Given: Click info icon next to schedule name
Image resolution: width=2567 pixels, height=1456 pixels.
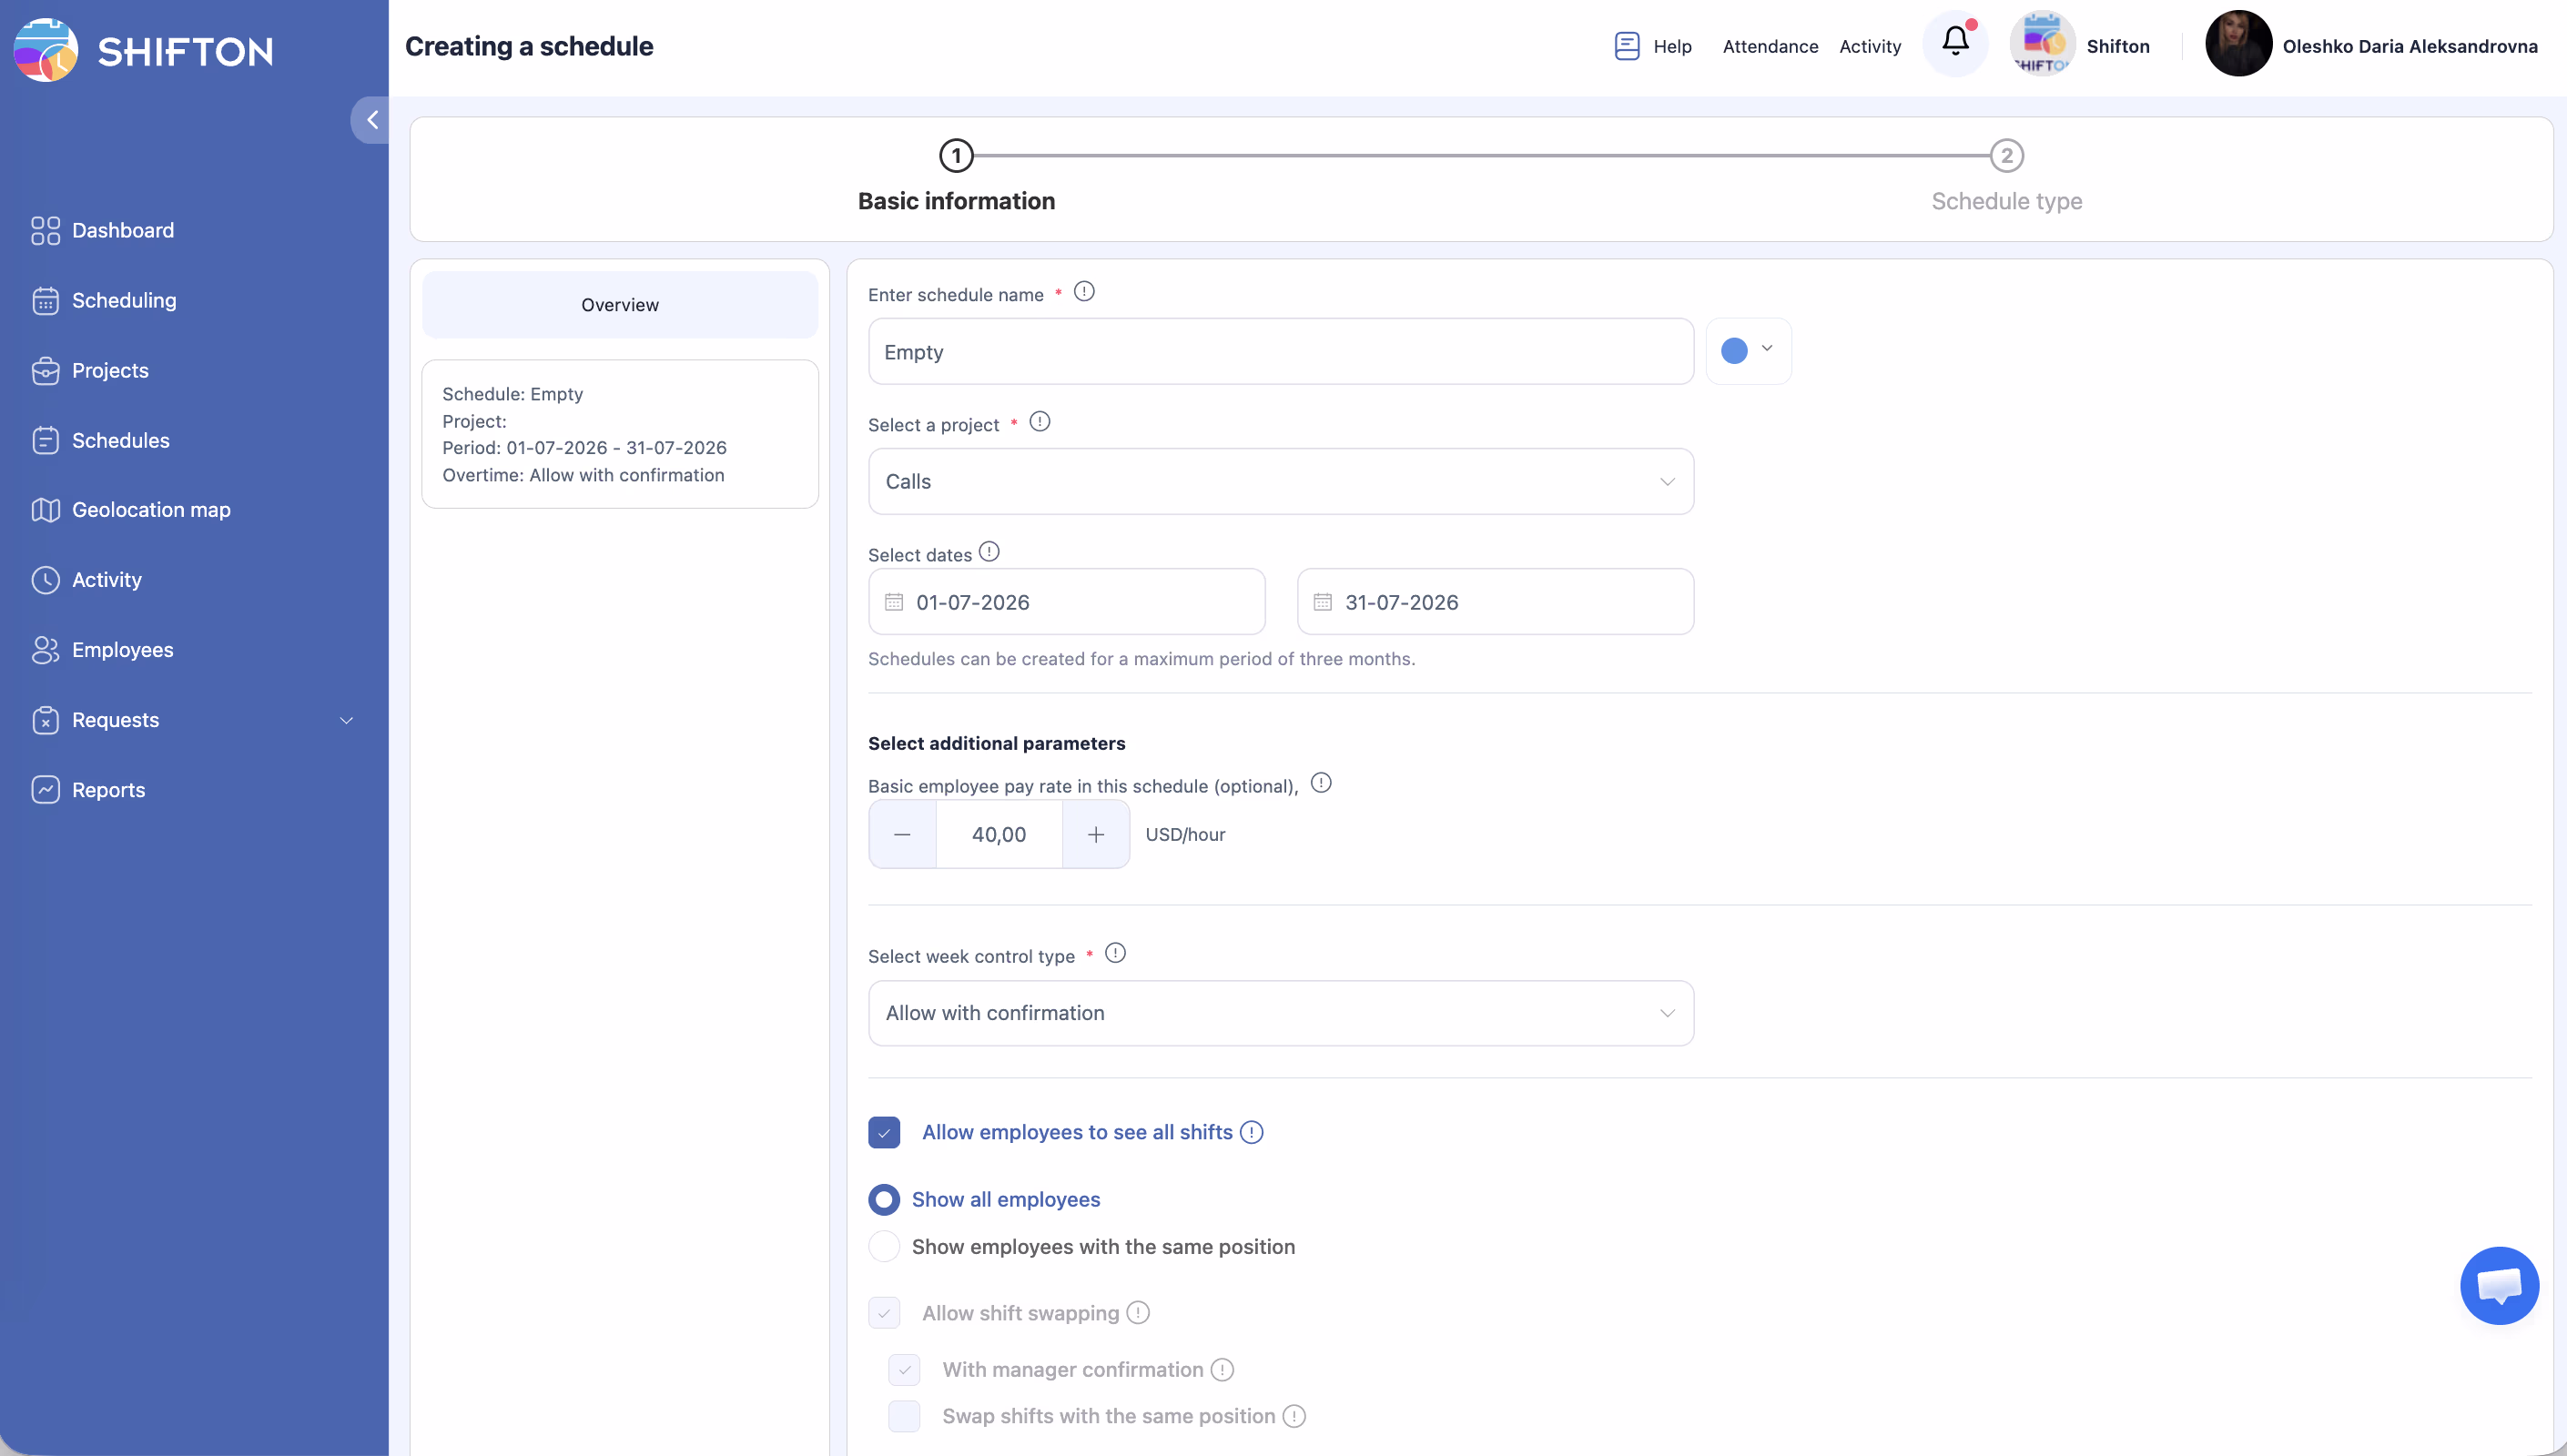Looking at the screenshot, I should (x=1083, y=292).
